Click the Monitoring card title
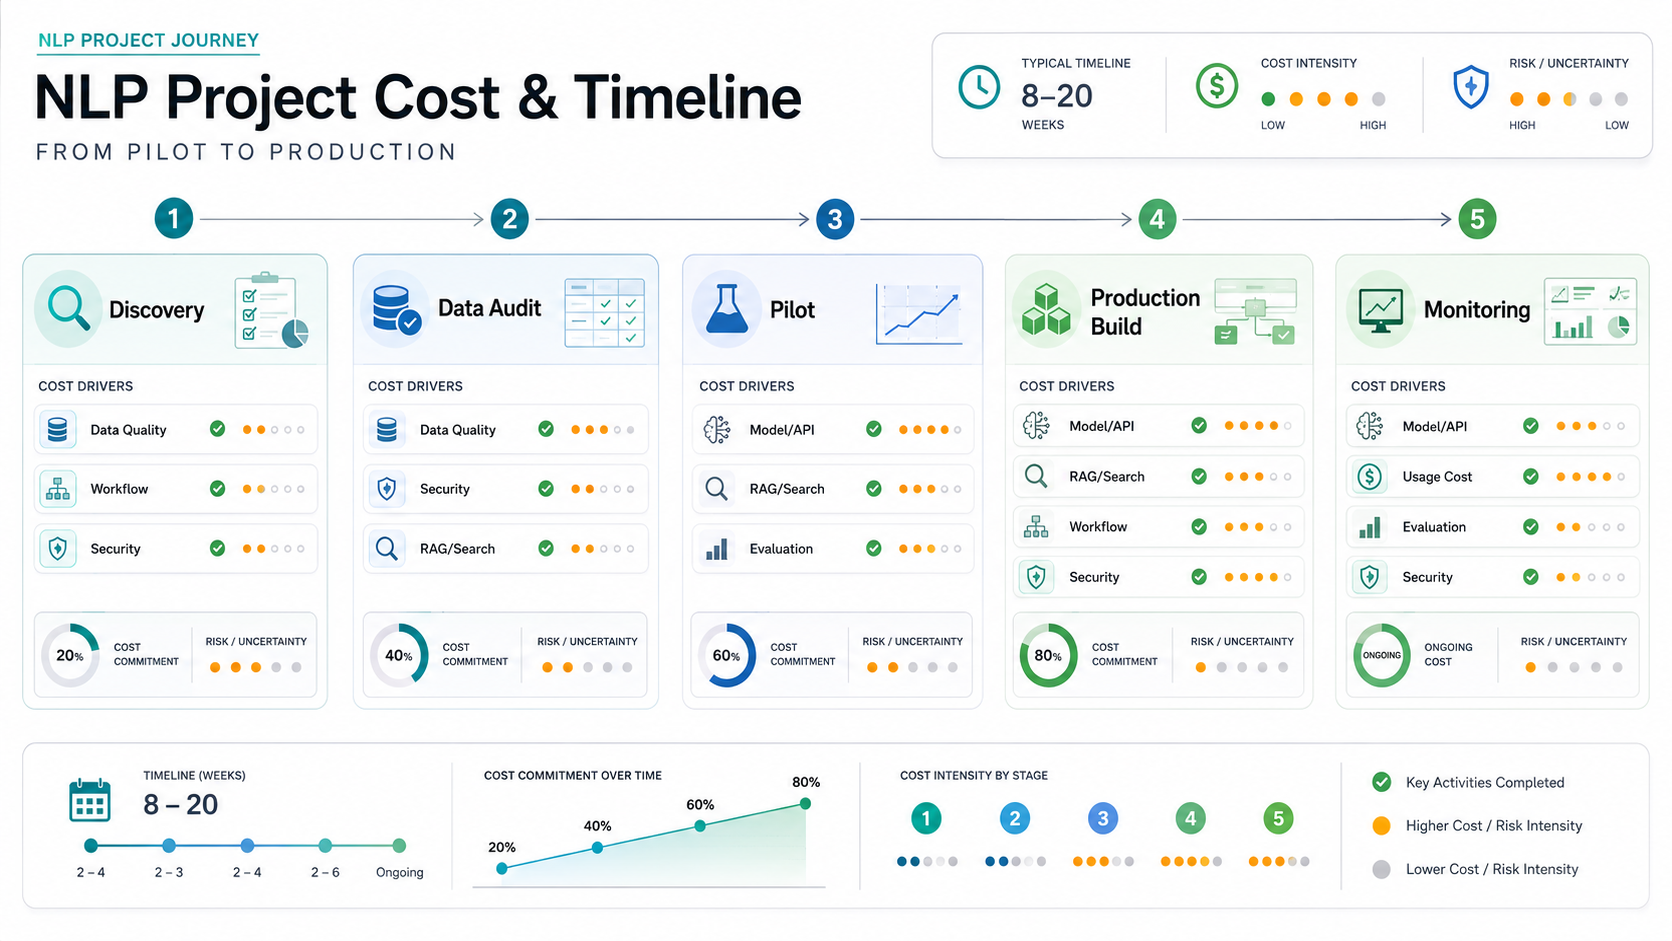This screenshot has height=941, width=1672. pos(1477,310)
